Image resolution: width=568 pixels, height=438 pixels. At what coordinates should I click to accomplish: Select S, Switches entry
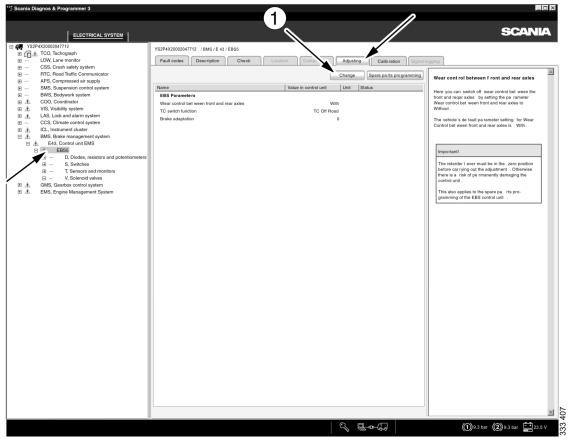pyautogui.click(x=76, y=164)
